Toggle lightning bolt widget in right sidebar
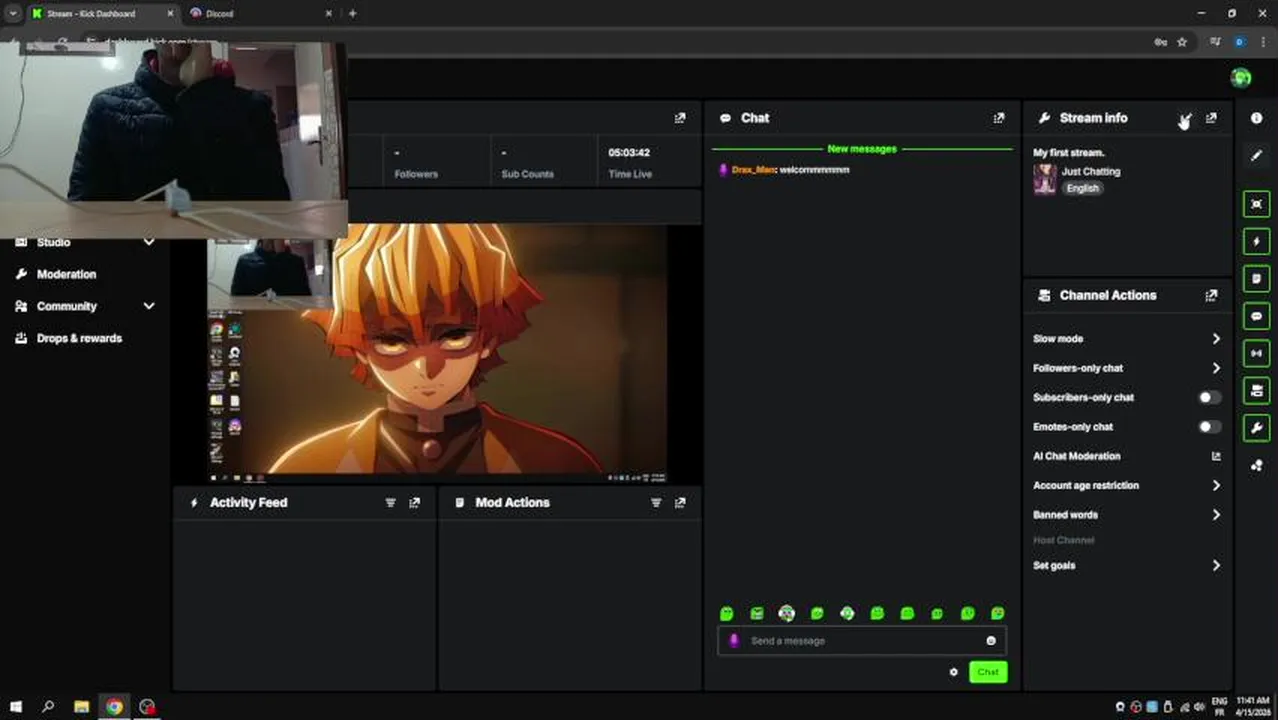This screenshot has width=1278, height=720. pos(1256,241)
